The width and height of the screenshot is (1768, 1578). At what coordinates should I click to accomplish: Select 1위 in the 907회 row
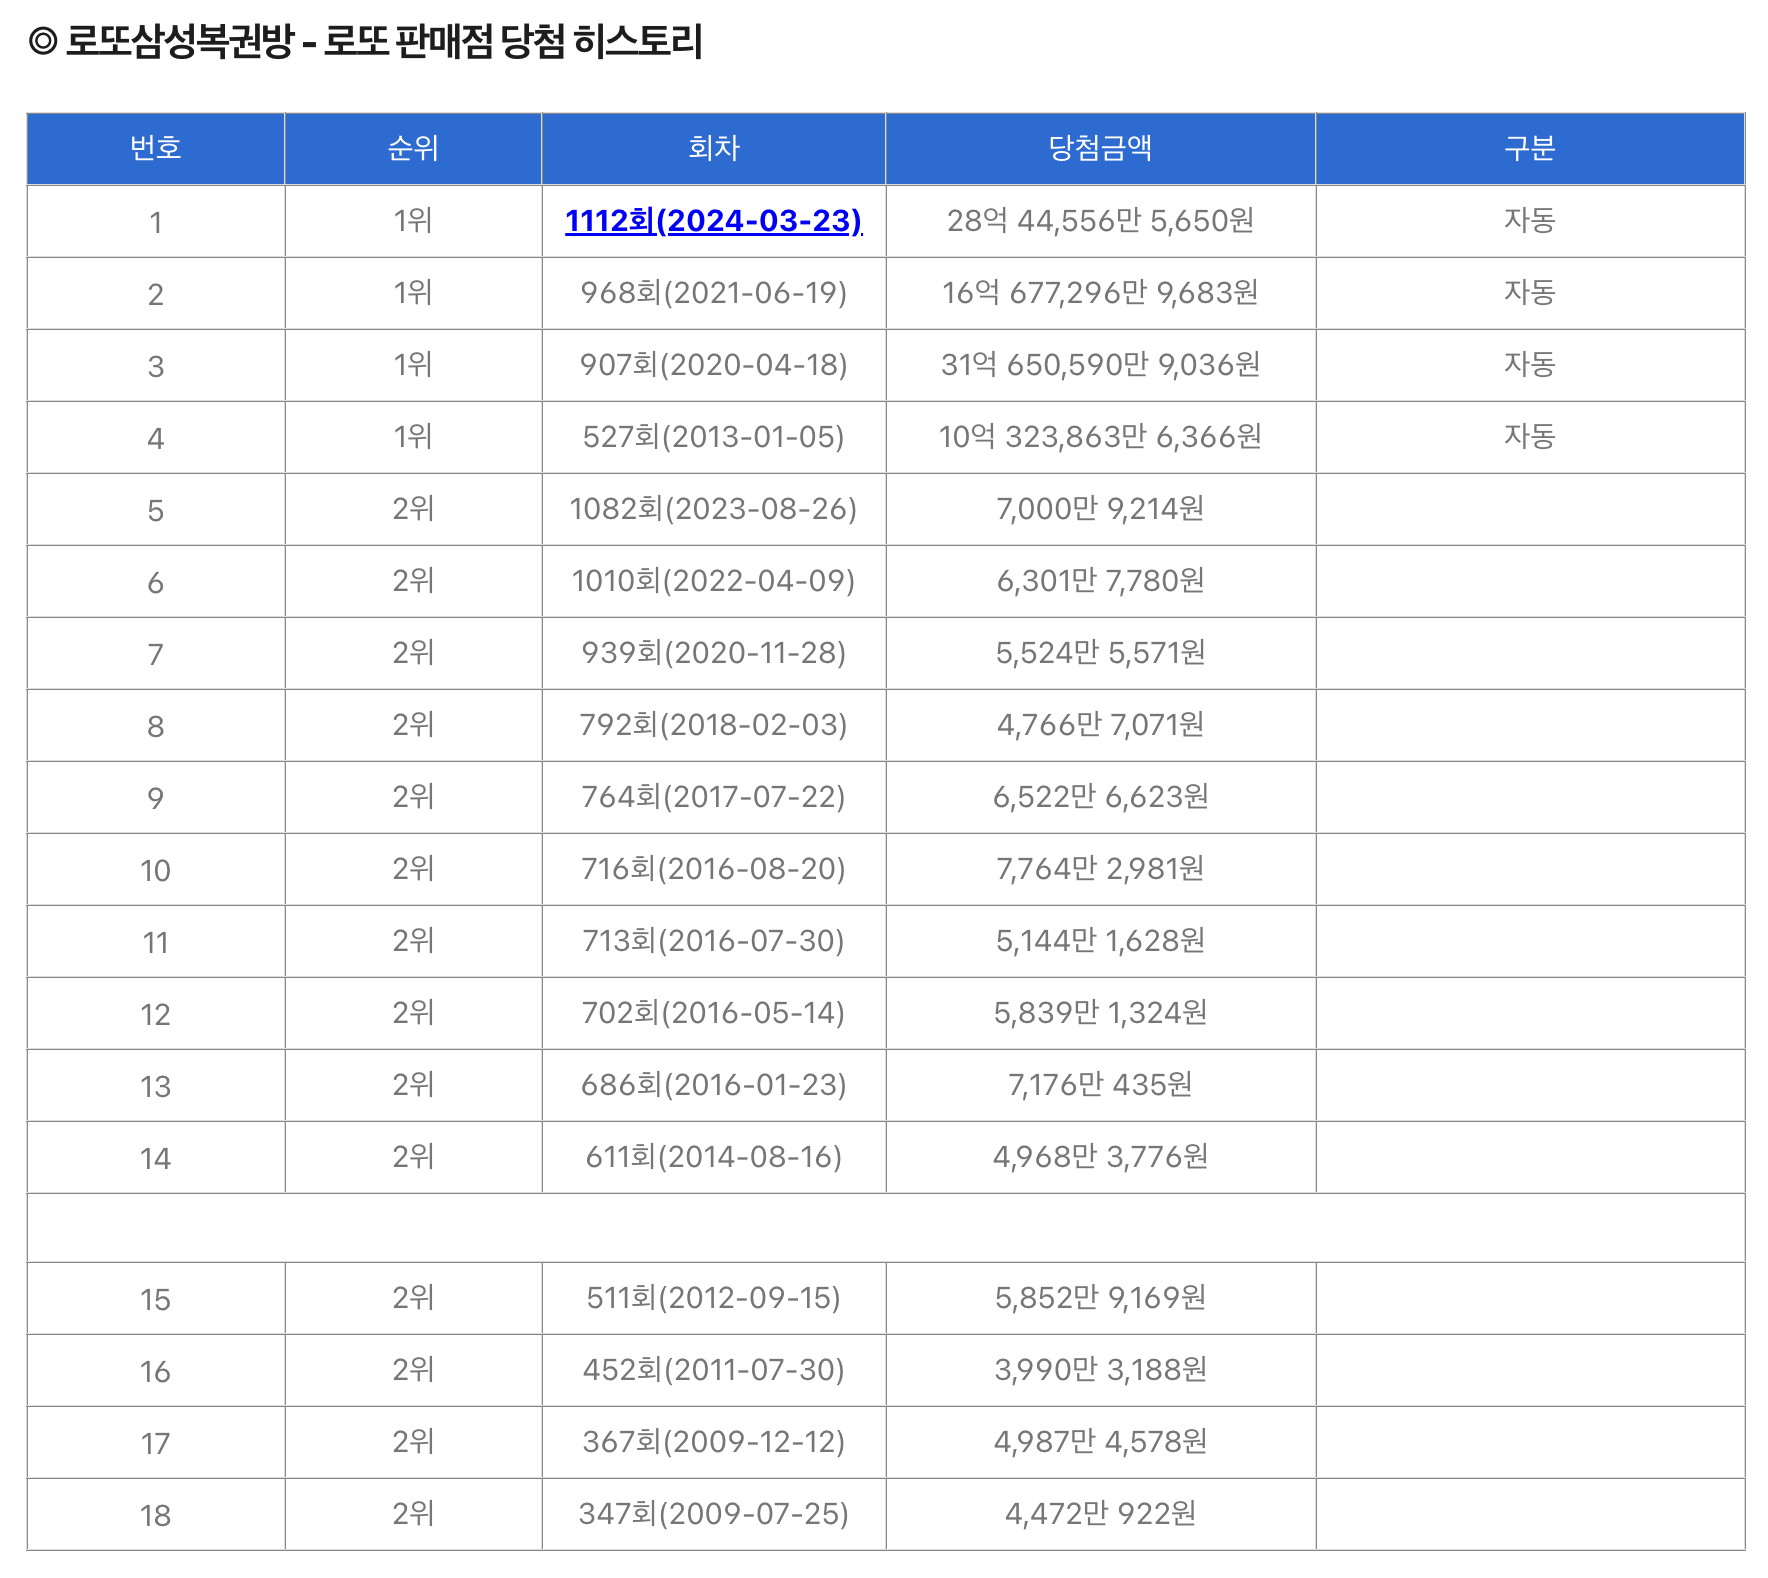point(413,364)
